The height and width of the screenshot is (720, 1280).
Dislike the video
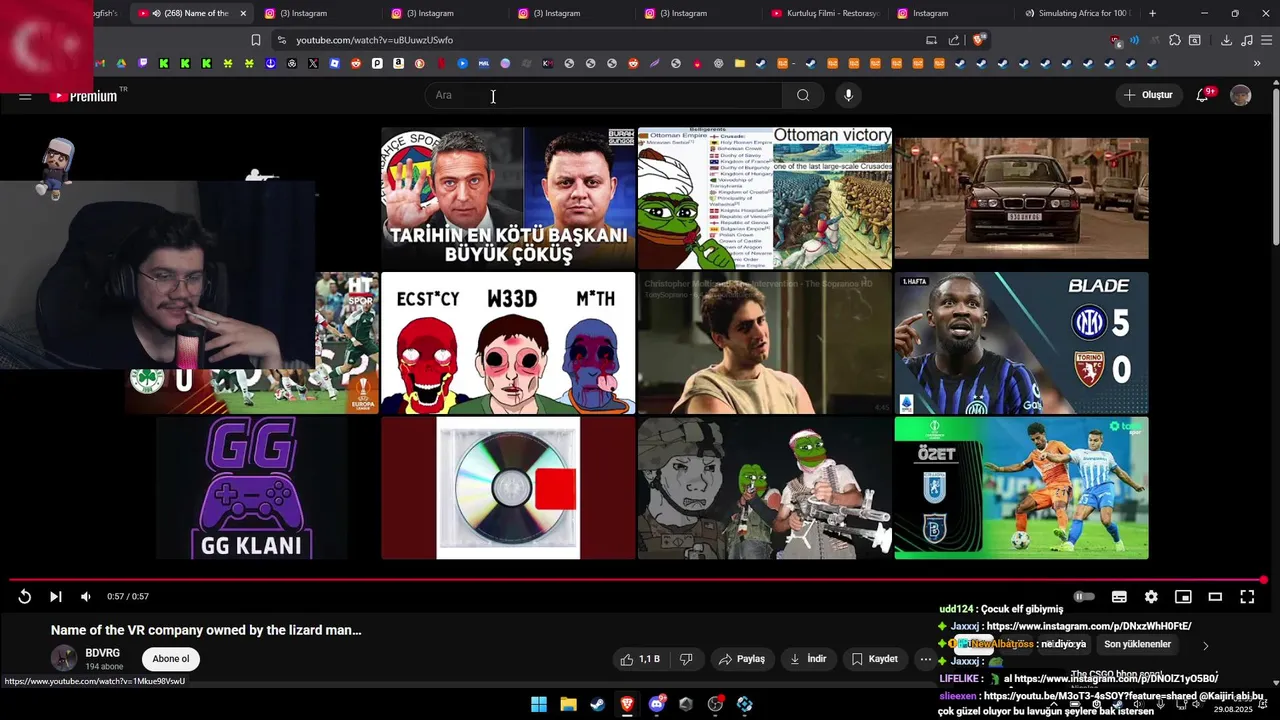pyautogui.click(x=686, y=659)
